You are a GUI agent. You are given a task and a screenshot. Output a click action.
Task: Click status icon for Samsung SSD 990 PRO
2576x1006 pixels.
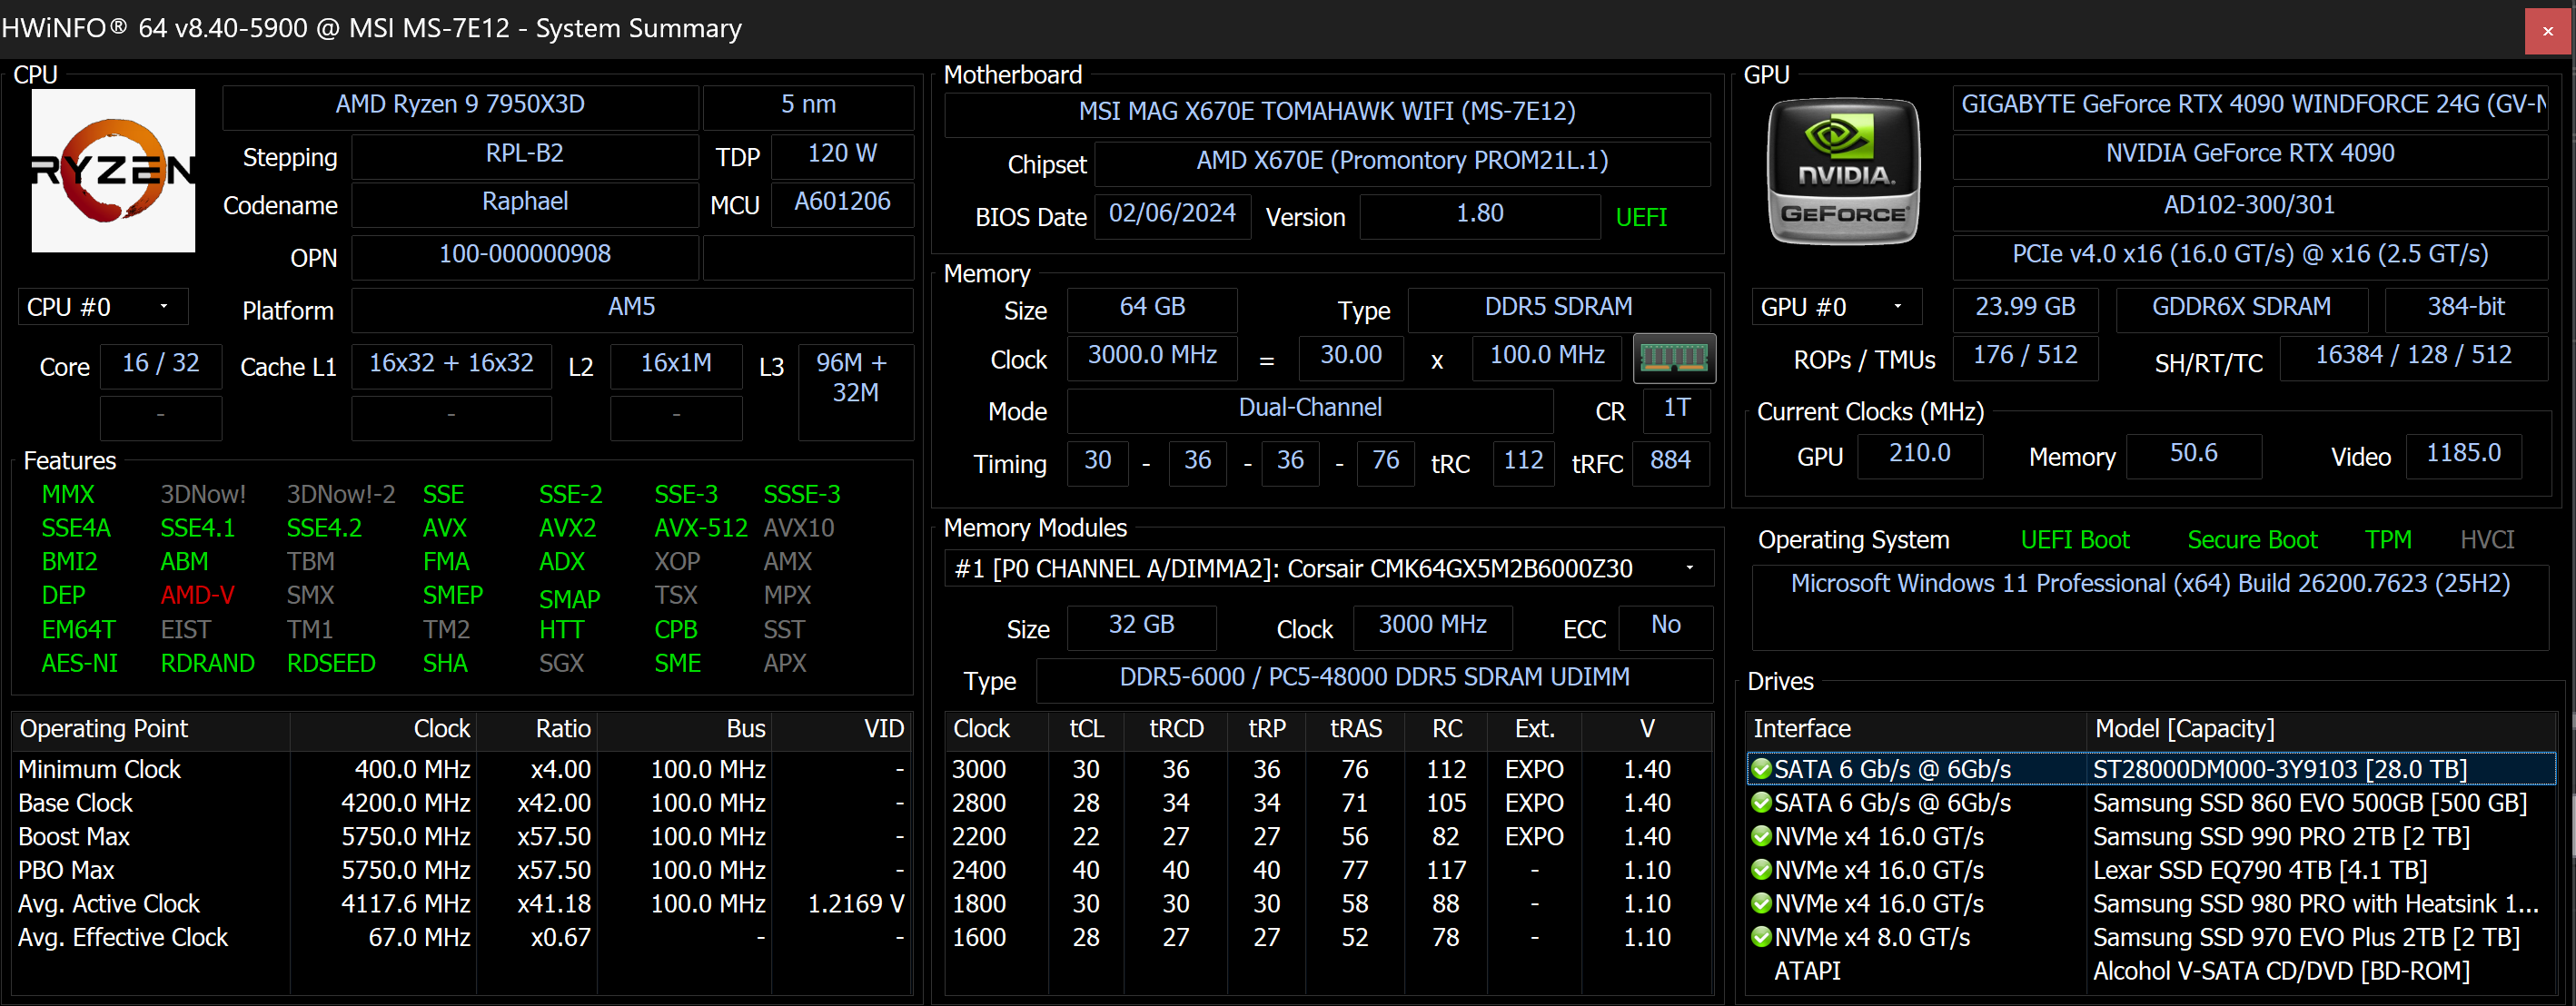pos(1761,836)
